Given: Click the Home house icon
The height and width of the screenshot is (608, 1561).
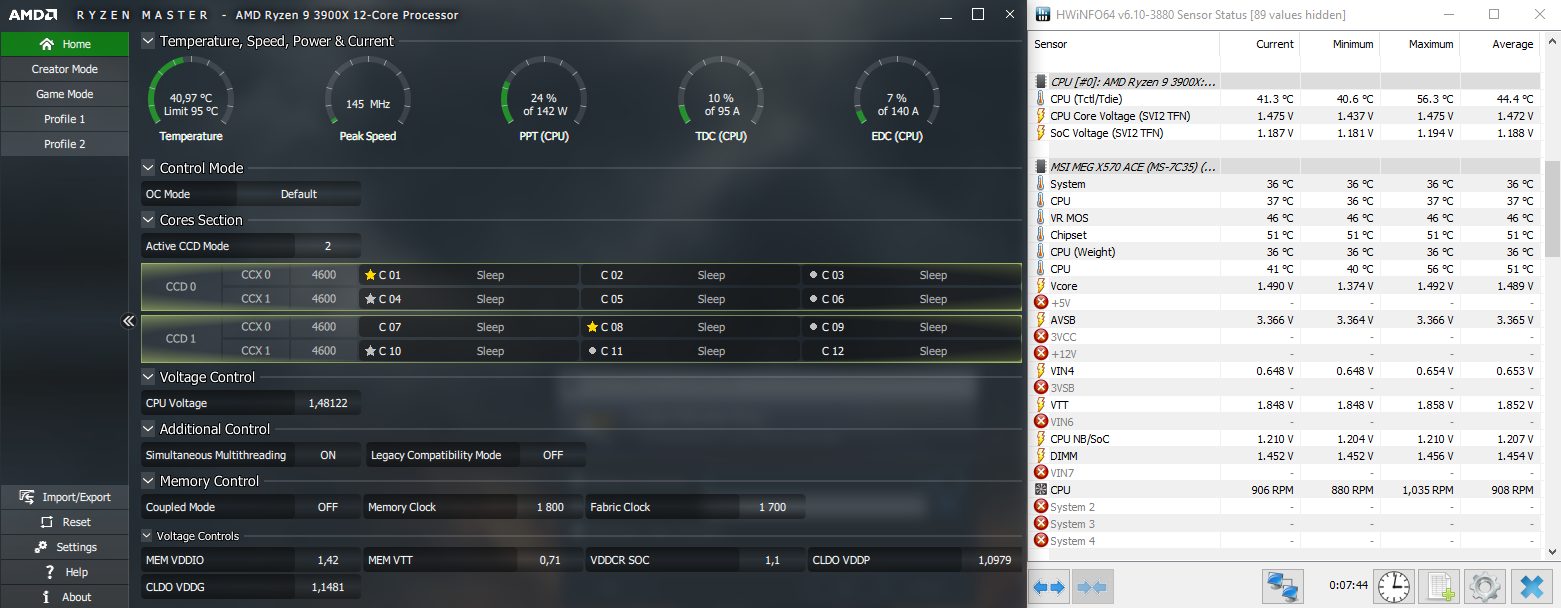Looking at the screenshot, I should [x=46, y=44].
